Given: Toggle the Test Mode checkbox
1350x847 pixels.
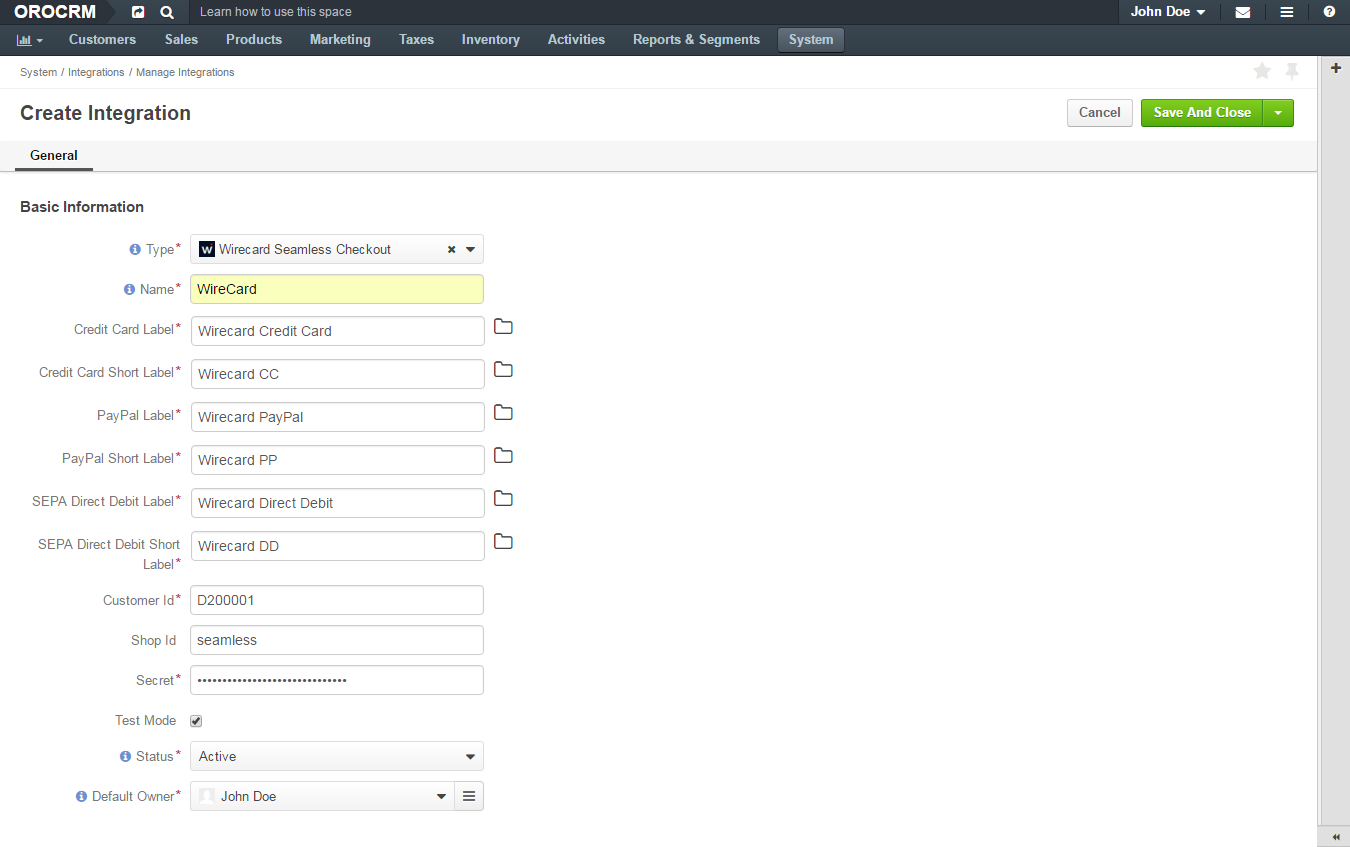Looking at the screenshot, I should pyautogui.click(x=196, y=721).
